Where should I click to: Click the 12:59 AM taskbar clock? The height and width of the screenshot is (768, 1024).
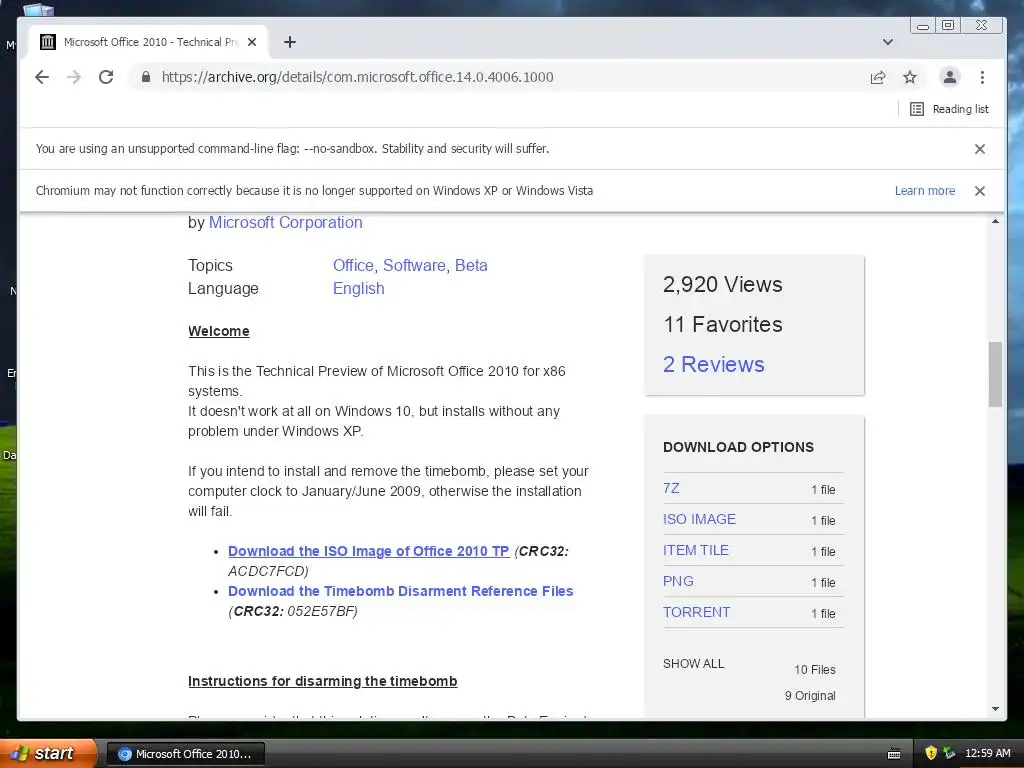click(987, 753)
